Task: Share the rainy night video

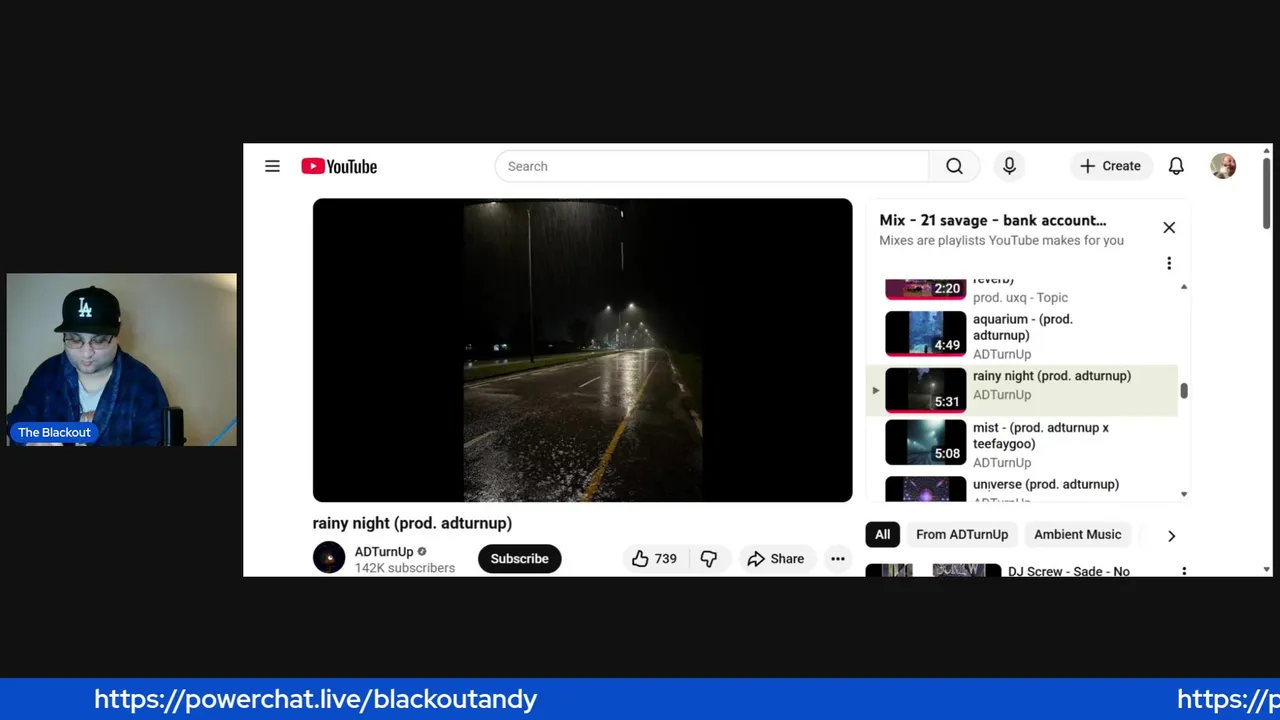Action: [x=775, y=559]
